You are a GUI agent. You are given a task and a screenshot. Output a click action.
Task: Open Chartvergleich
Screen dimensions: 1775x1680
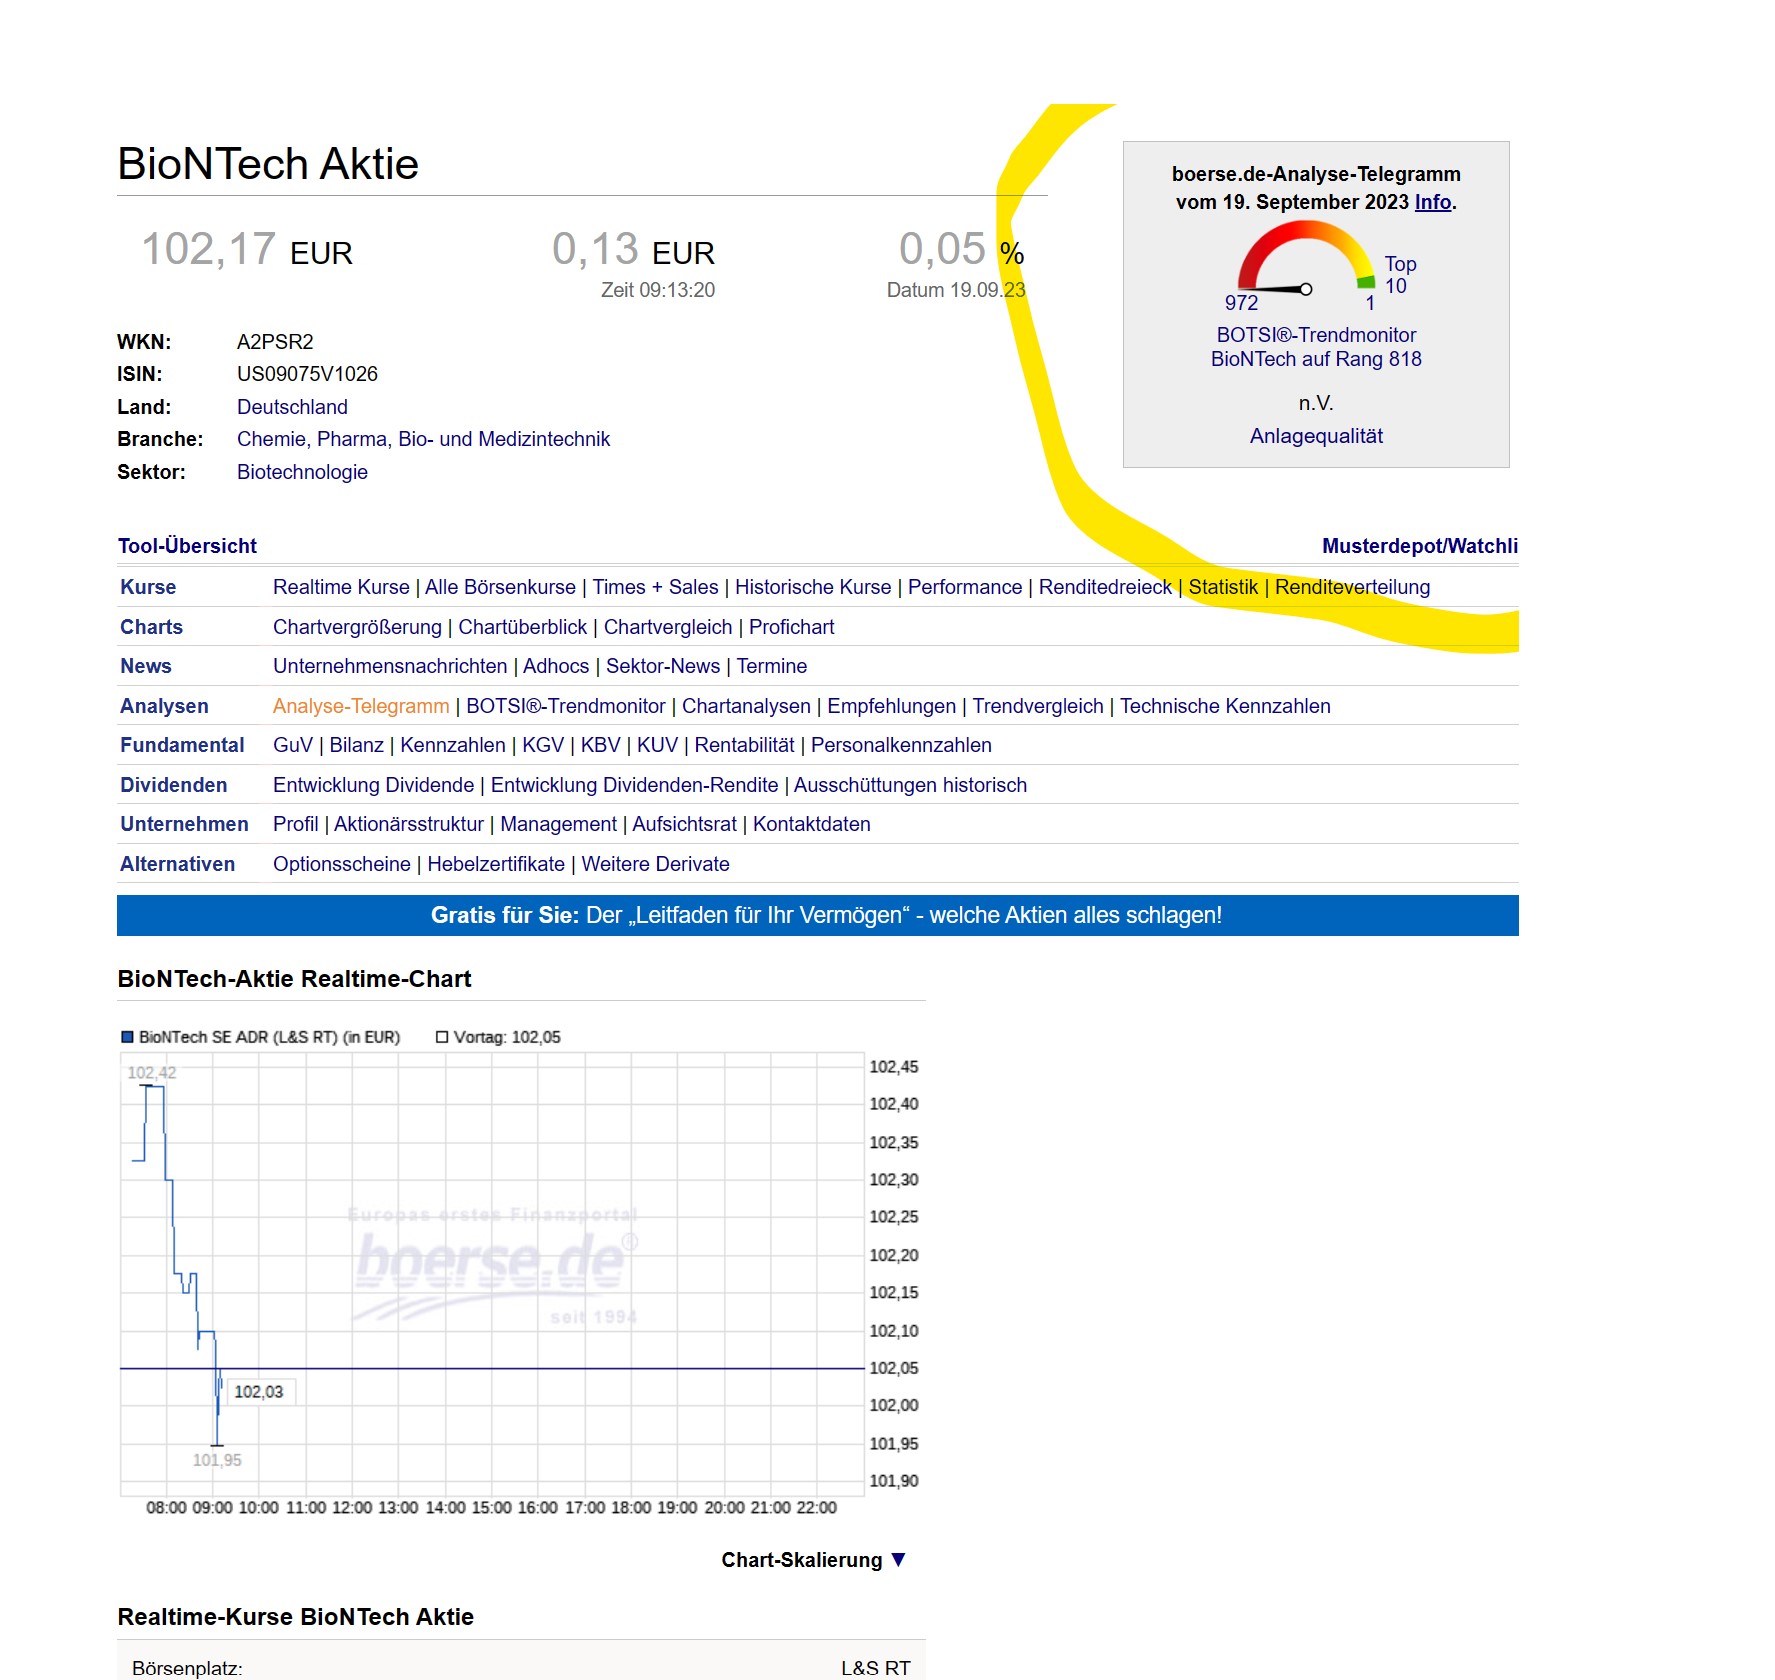pyautogui.click(x=668, y=627)
